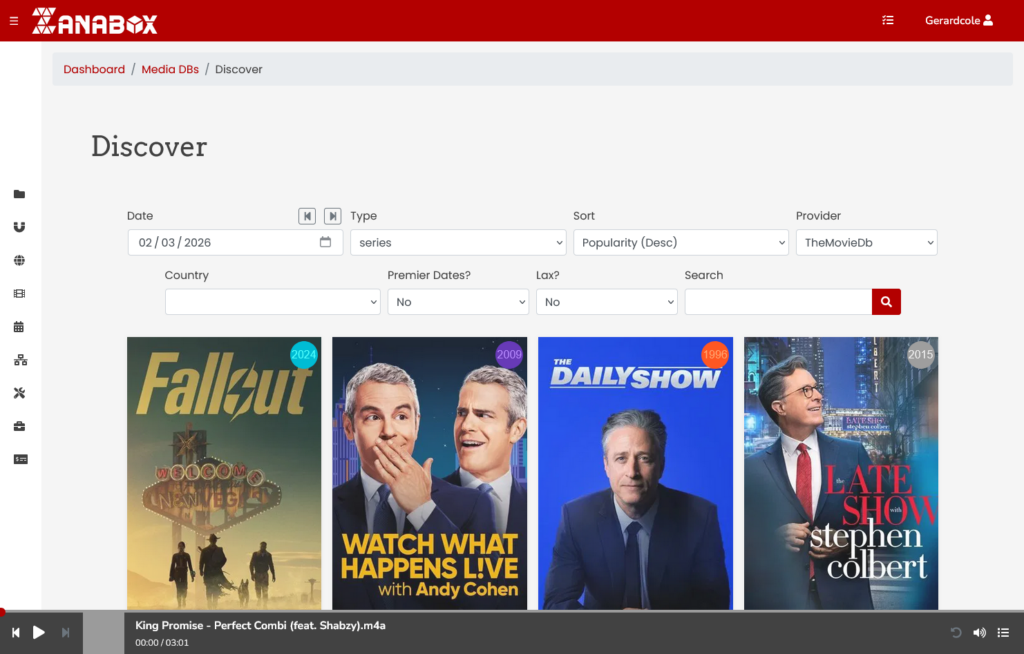1024x654 pixels.
Task: Open the Provider dropdown TheMovieDb
Action: (866, 243)
